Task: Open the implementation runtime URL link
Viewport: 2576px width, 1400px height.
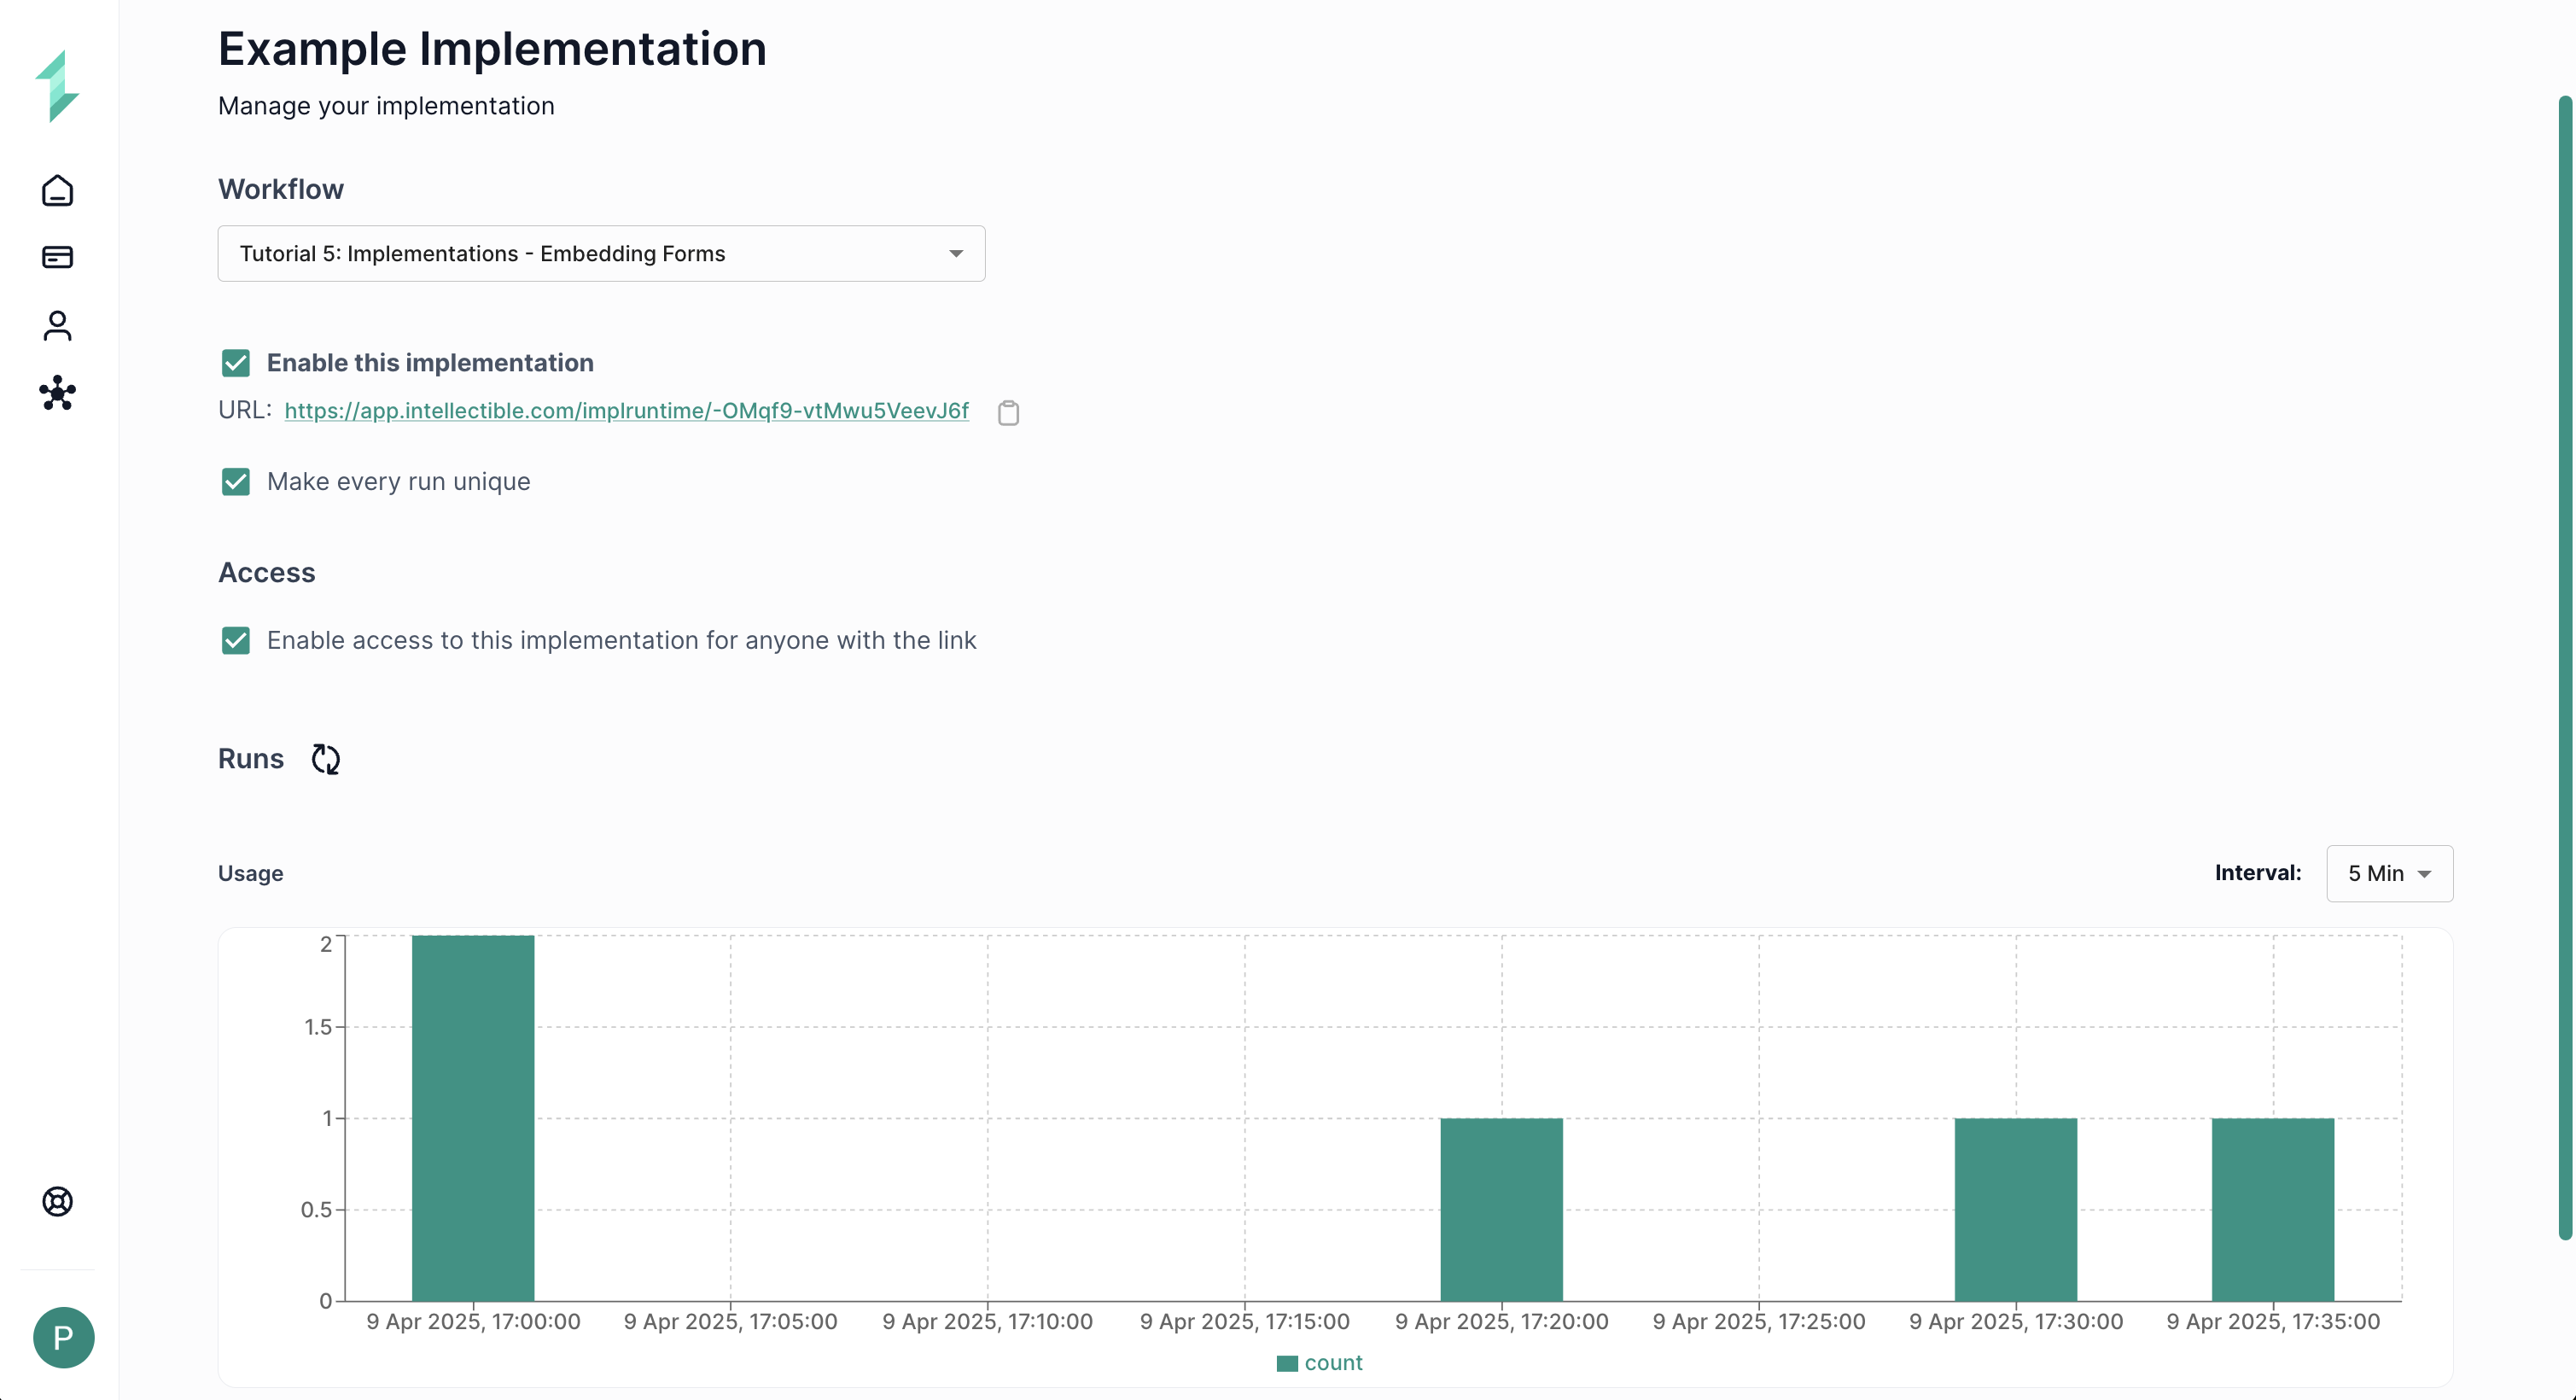Action: click(626, 411)
